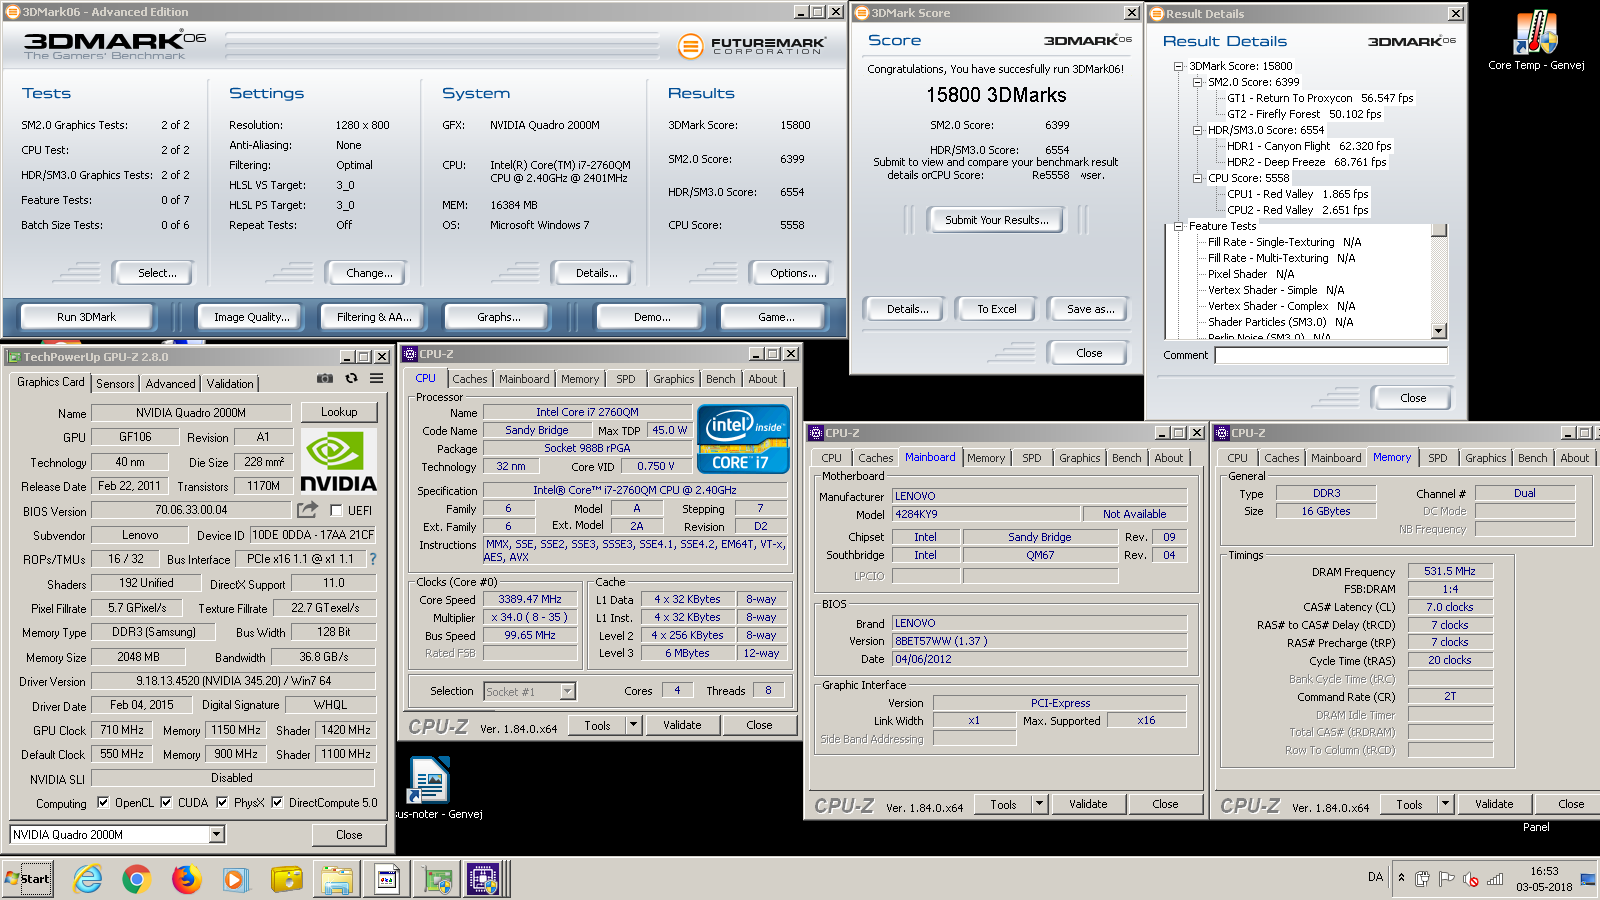Click the BIOS export share icon in GPU-Z
Screen dimensions: 1600x900
click(x=307, y=510)
